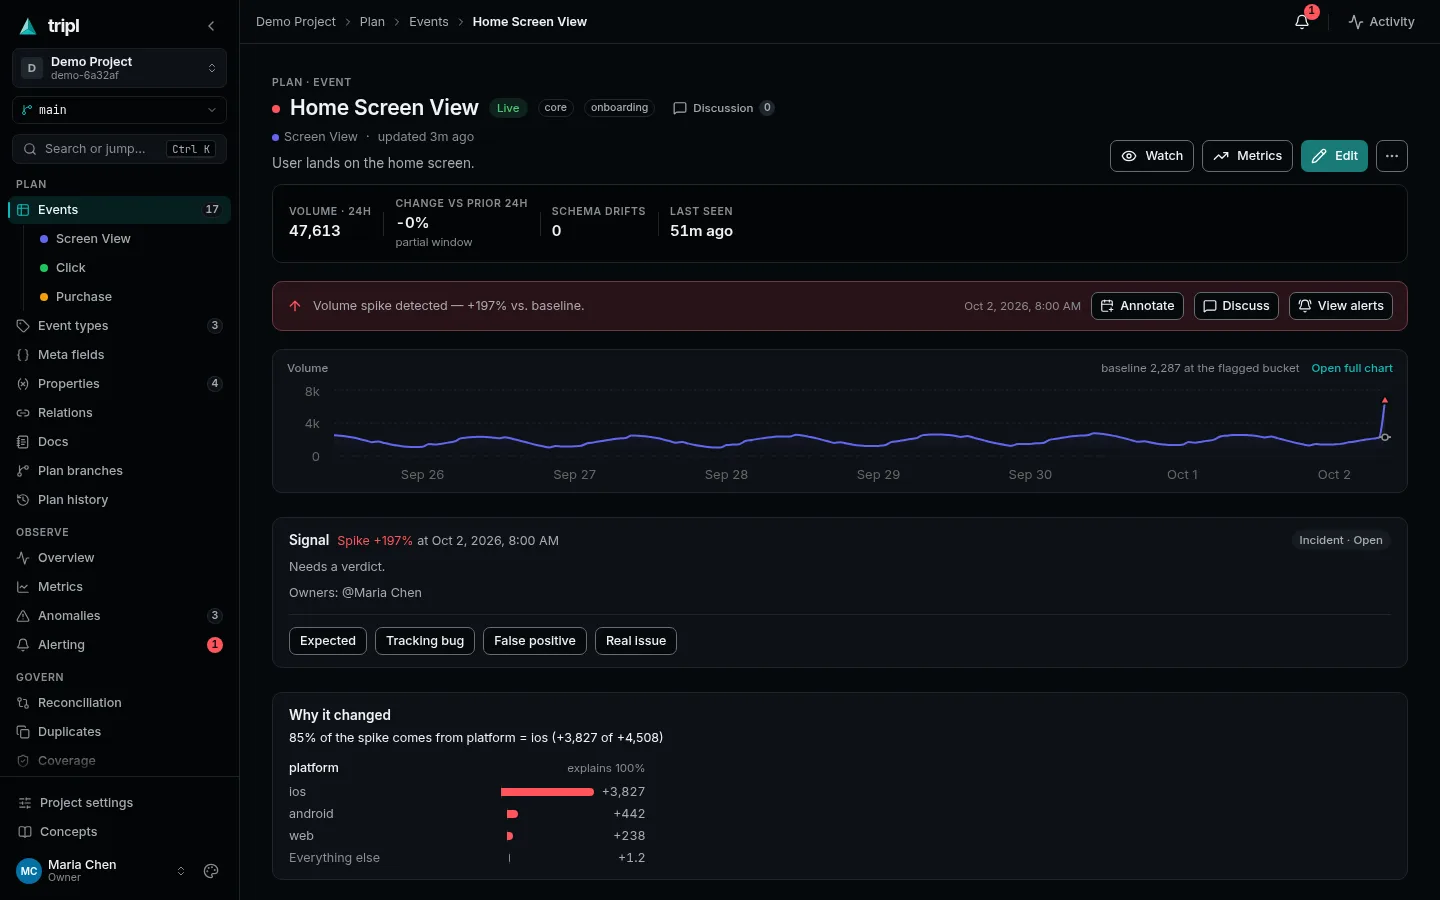Click the Overview pulse icon
Screen dimensions: 1440x900
(x=23, y=558)
